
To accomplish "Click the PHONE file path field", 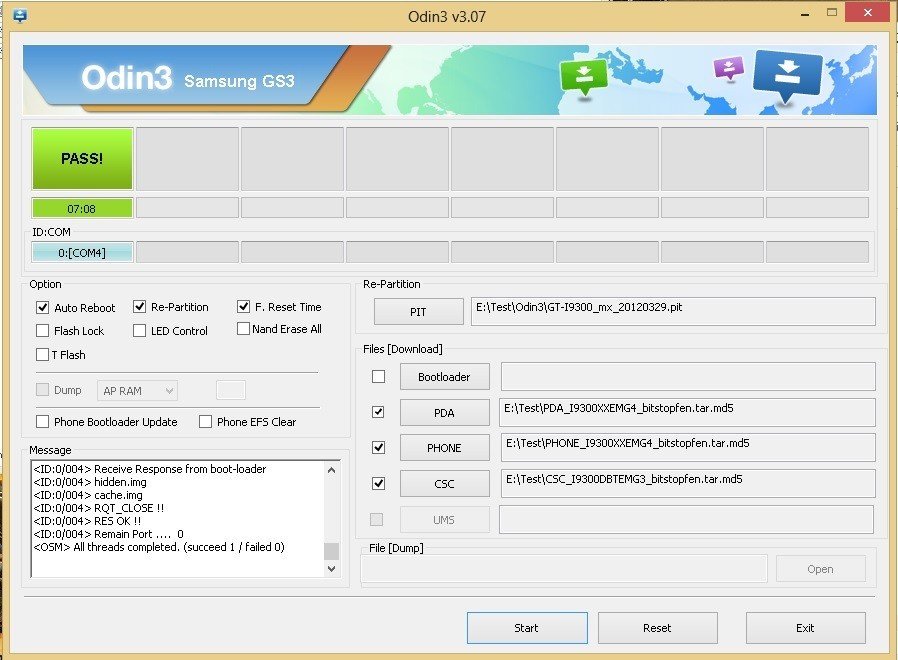I will pos(688,447).
